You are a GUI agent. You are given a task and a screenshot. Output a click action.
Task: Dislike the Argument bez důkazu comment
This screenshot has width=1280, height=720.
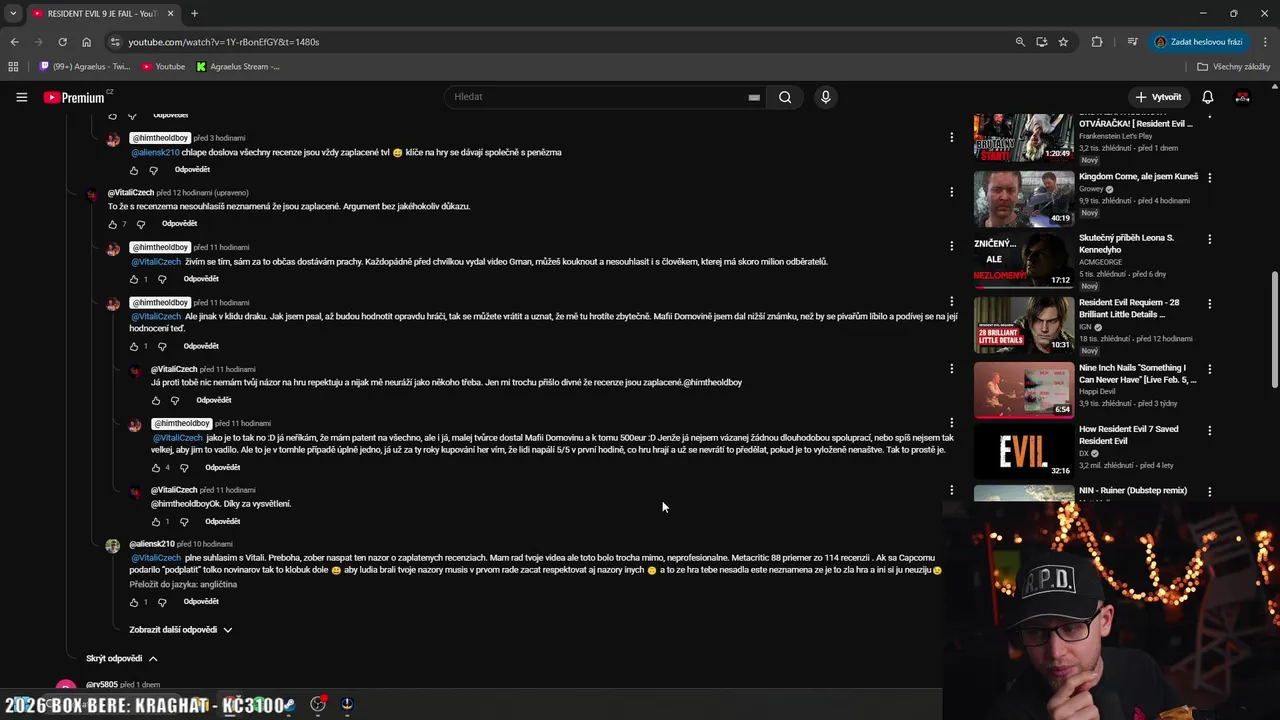tap(140, 224)
